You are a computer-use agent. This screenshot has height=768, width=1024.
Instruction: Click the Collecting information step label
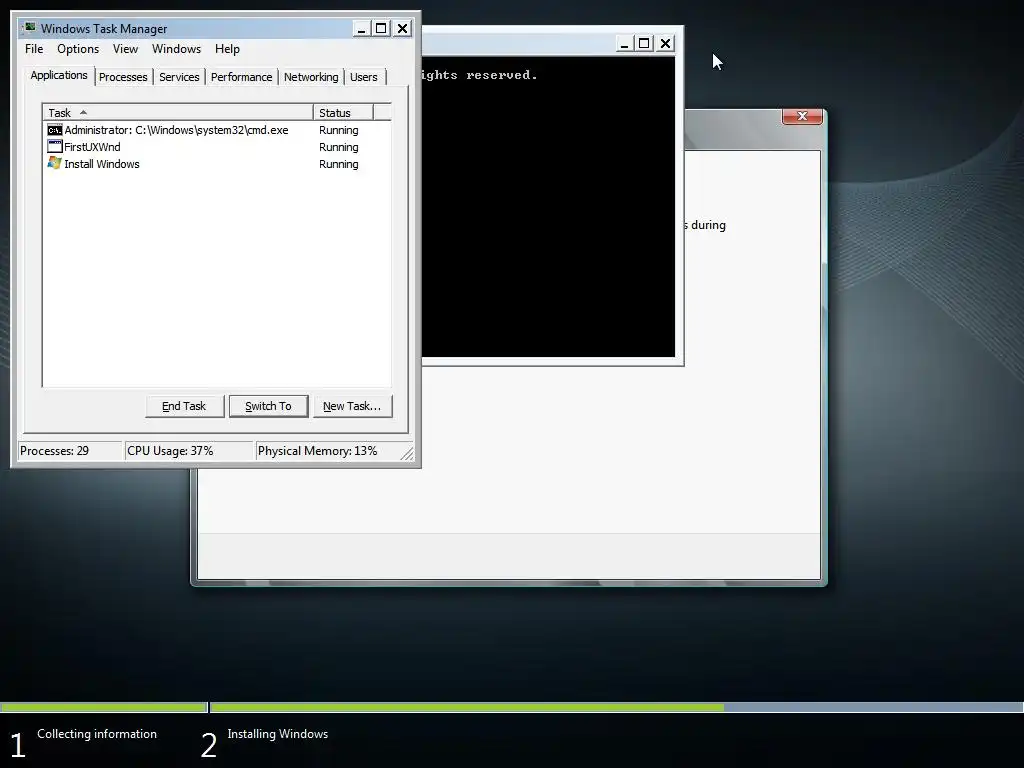pyautogui.click(x=97, y=734)
